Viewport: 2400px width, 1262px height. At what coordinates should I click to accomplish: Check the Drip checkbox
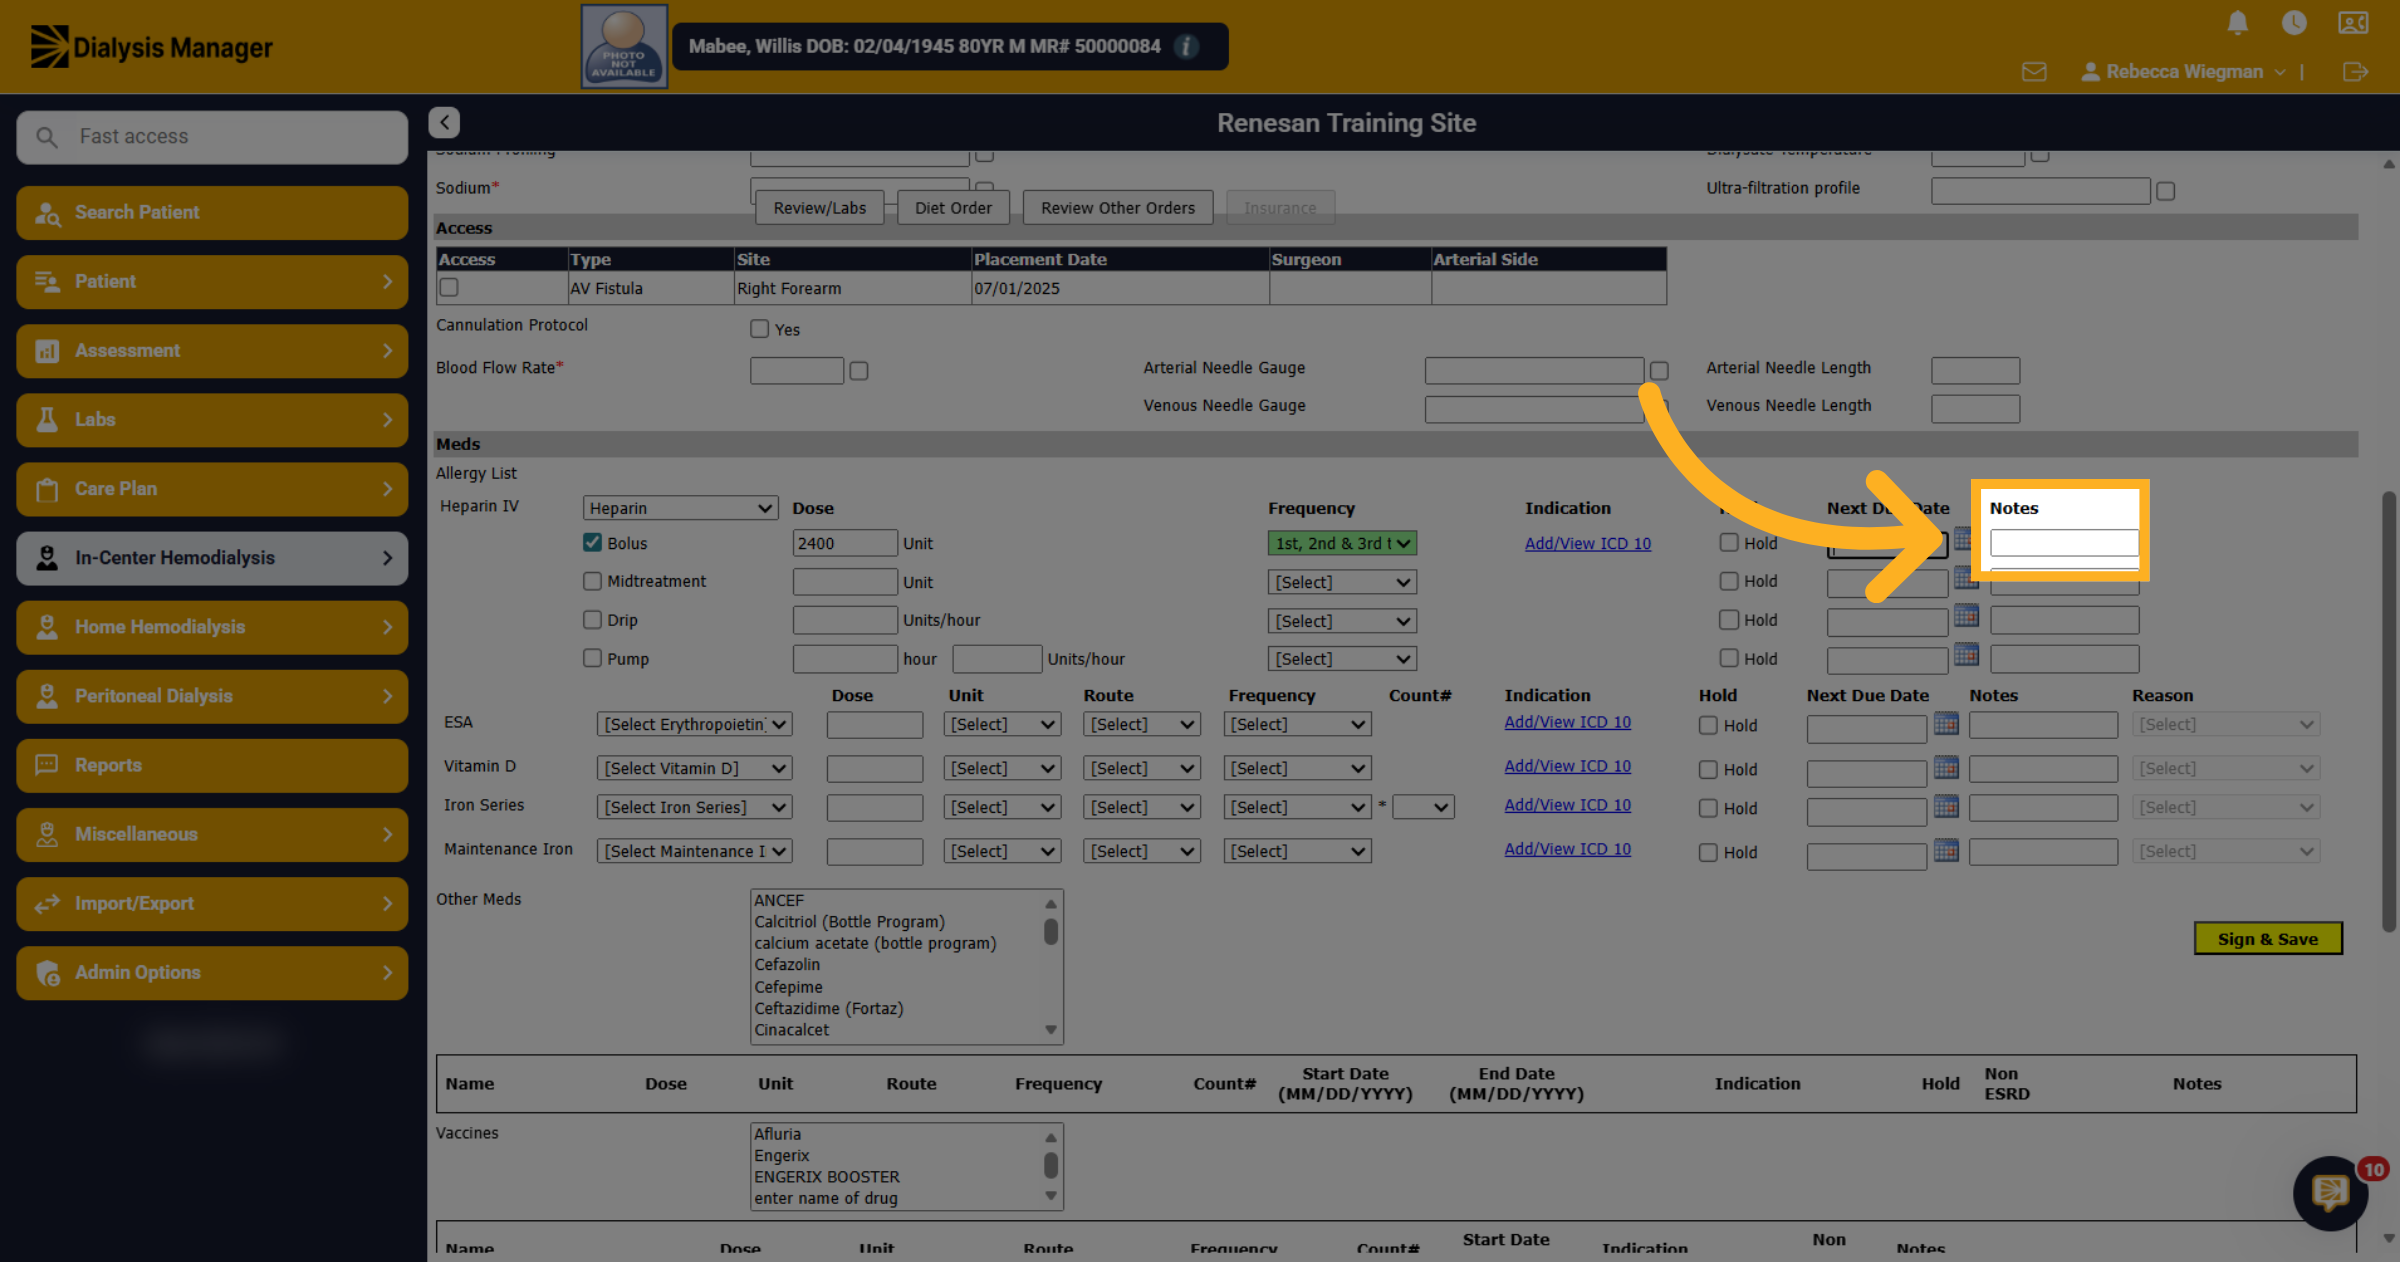[x=592, y=620]
